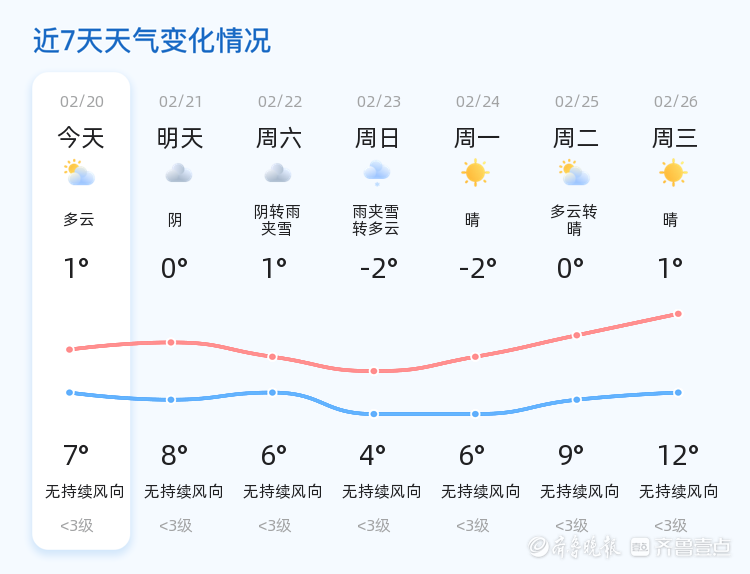Click the blue low-temperature point for 周一
This screenshot has width=750, height=574.
(x=475, y=414)
